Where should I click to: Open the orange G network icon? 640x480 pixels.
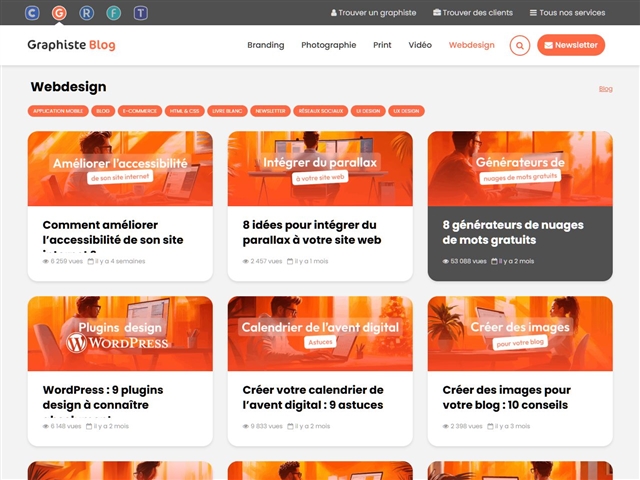coord(59,13)
